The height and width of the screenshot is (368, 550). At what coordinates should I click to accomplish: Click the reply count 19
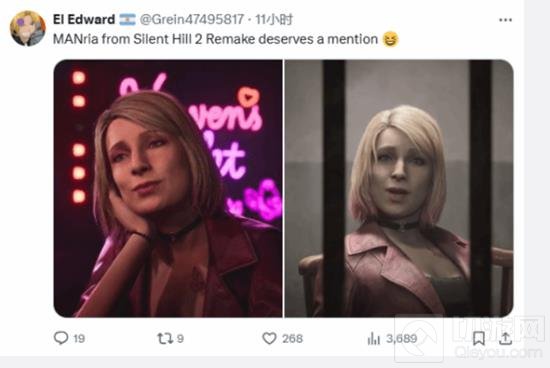point(79,339)
